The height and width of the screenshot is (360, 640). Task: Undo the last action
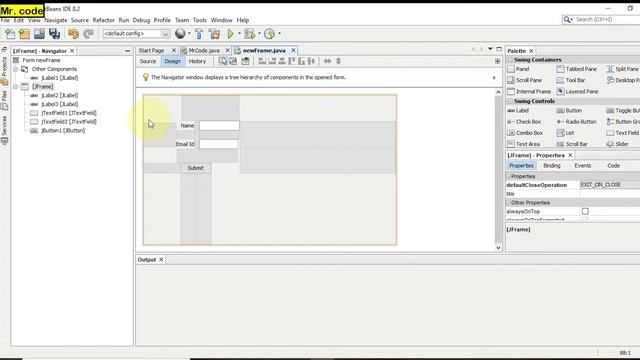click(x=73, y=34)
